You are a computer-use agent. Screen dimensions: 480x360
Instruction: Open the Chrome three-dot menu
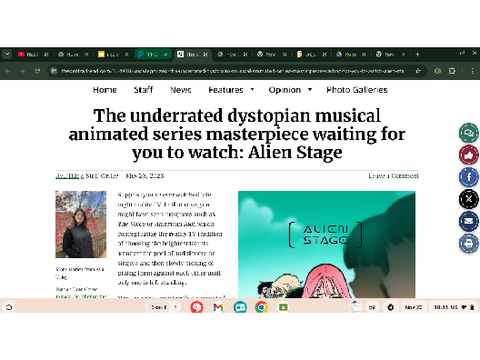(x=472, y=71)
